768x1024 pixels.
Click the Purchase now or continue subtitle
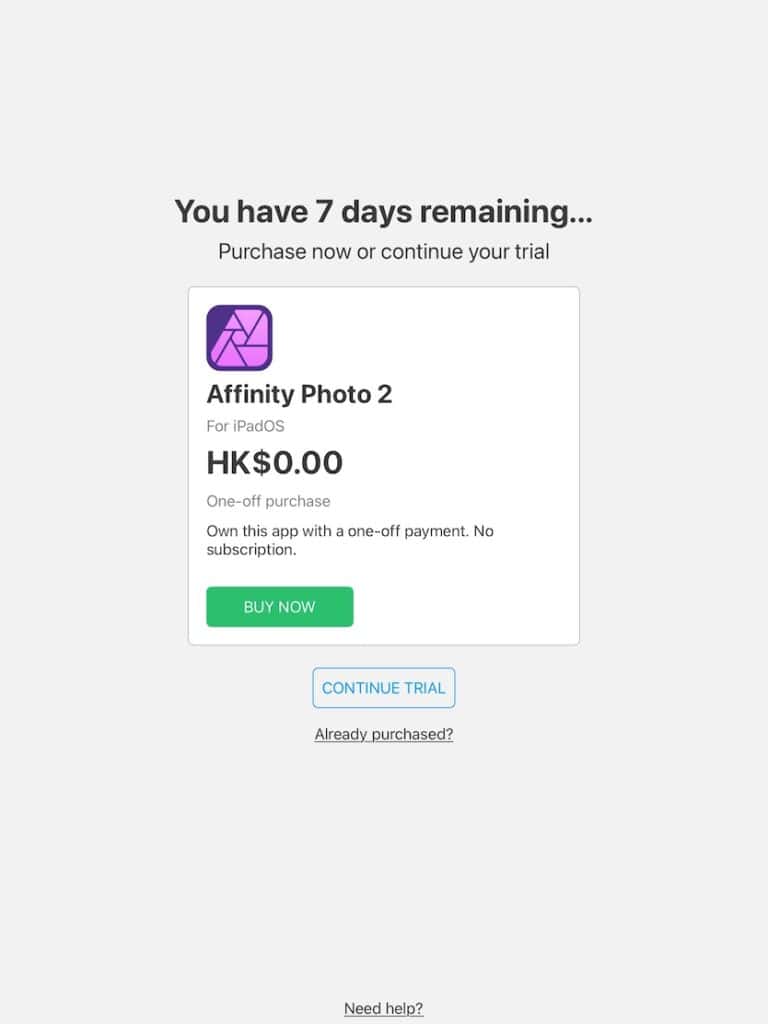[384, 252]
